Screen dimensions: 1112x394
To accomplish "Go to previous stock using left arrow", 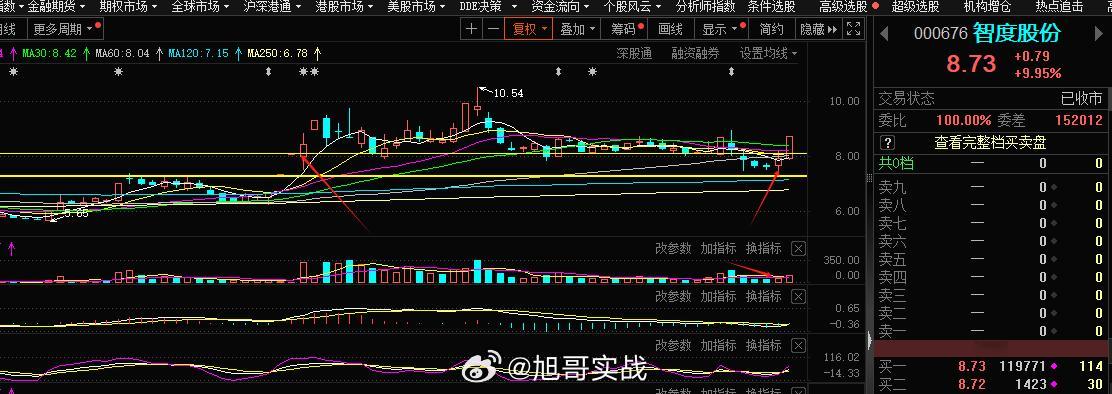I will (884, 33).
